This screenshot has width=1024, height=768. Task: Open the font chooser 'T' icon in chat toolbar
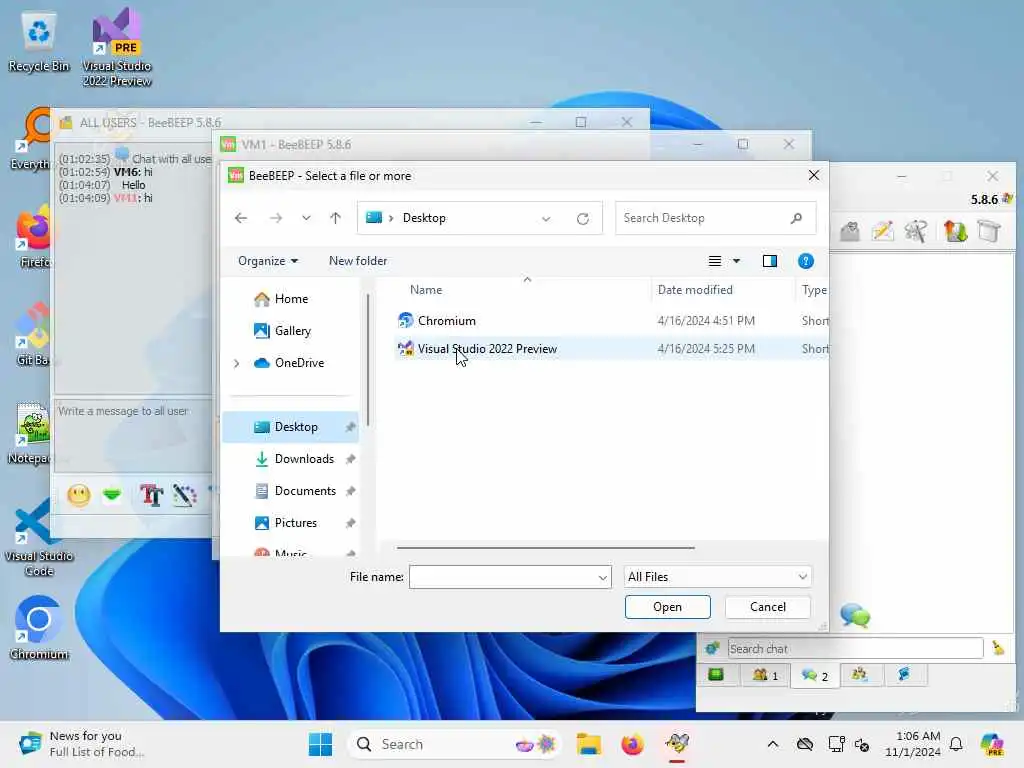tap(152, 496)
